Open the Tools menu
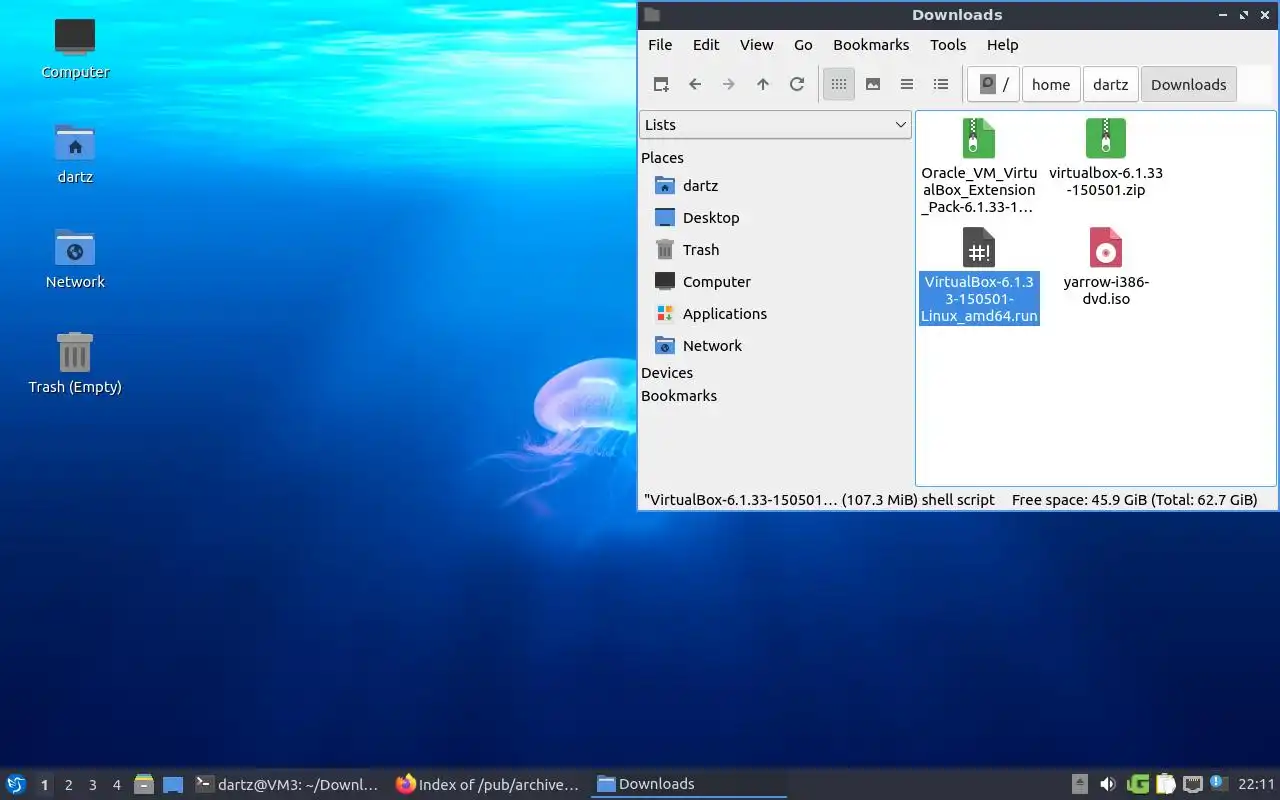Viewport: 1280px width, 800px height. tap(948, 45)
